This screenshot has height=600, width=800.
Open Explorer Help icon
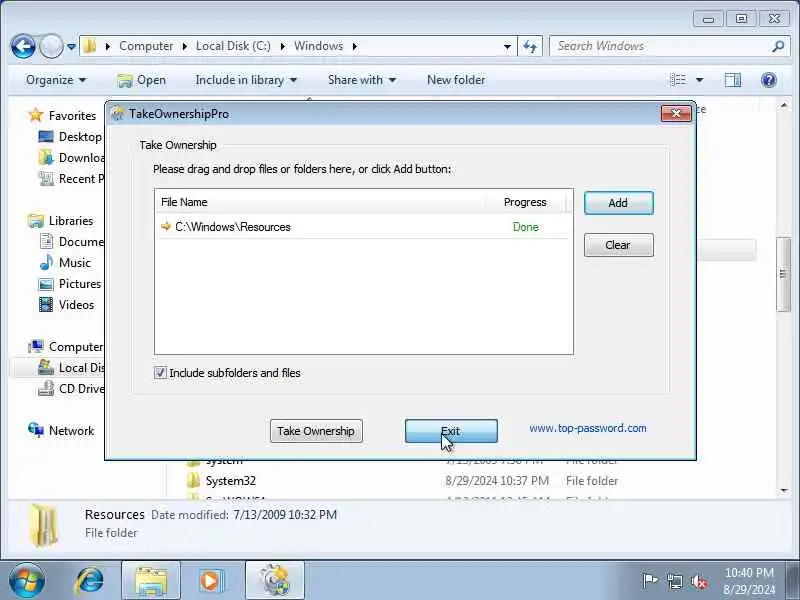click(768, 80)
